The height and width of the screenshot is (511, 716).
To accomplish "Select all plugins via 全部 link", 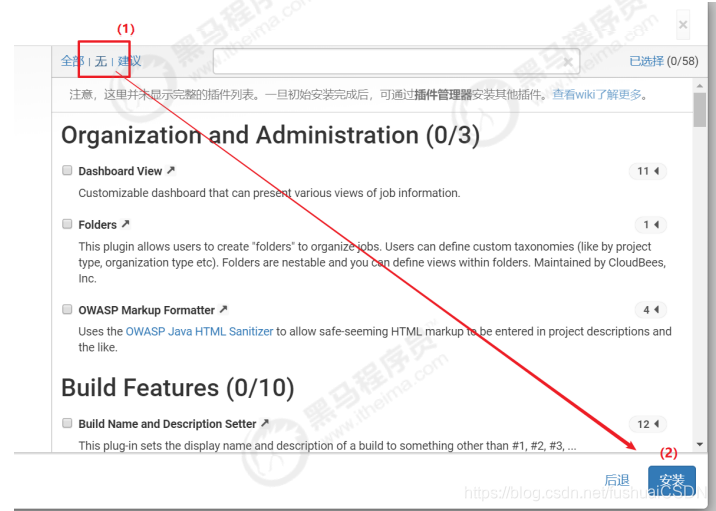I will click(73, 61).
